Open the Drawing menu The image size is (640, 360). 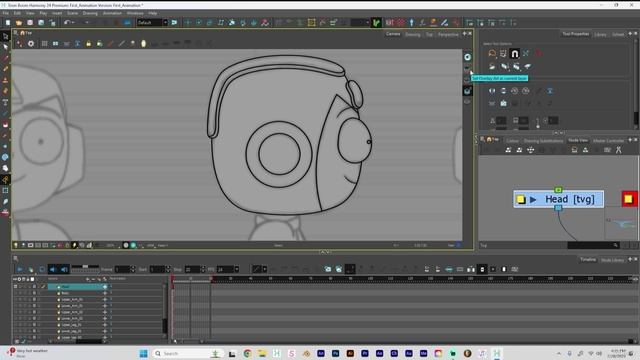(90, 13)
